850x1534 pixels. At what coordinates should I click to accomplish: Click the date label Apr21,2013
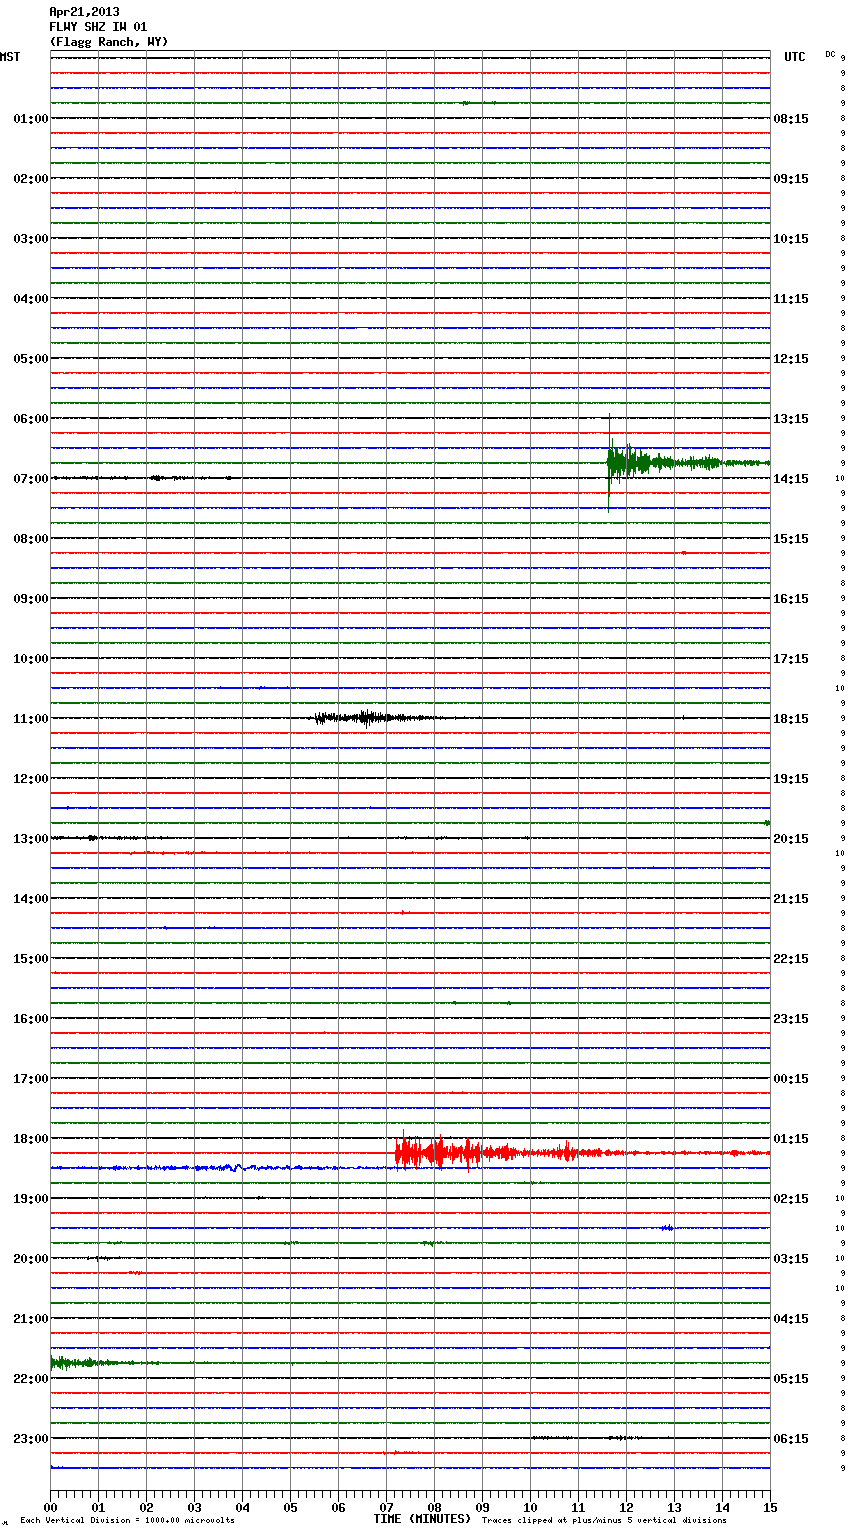84,12
